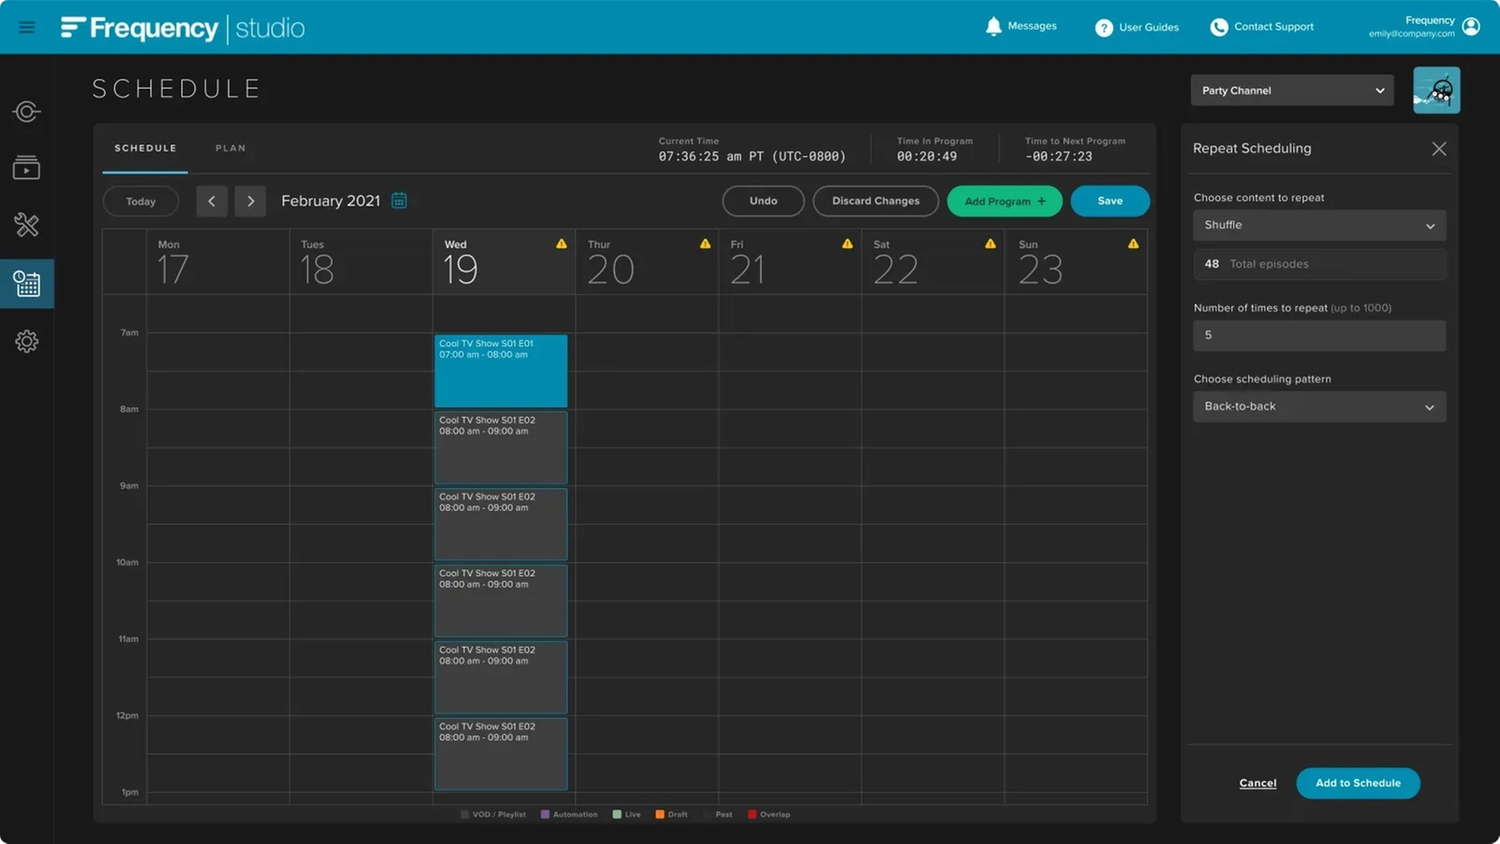Screen dimensions: 1500x844
Task: Open the Settings gear in sidebar
Action: (x=27, y=342)
